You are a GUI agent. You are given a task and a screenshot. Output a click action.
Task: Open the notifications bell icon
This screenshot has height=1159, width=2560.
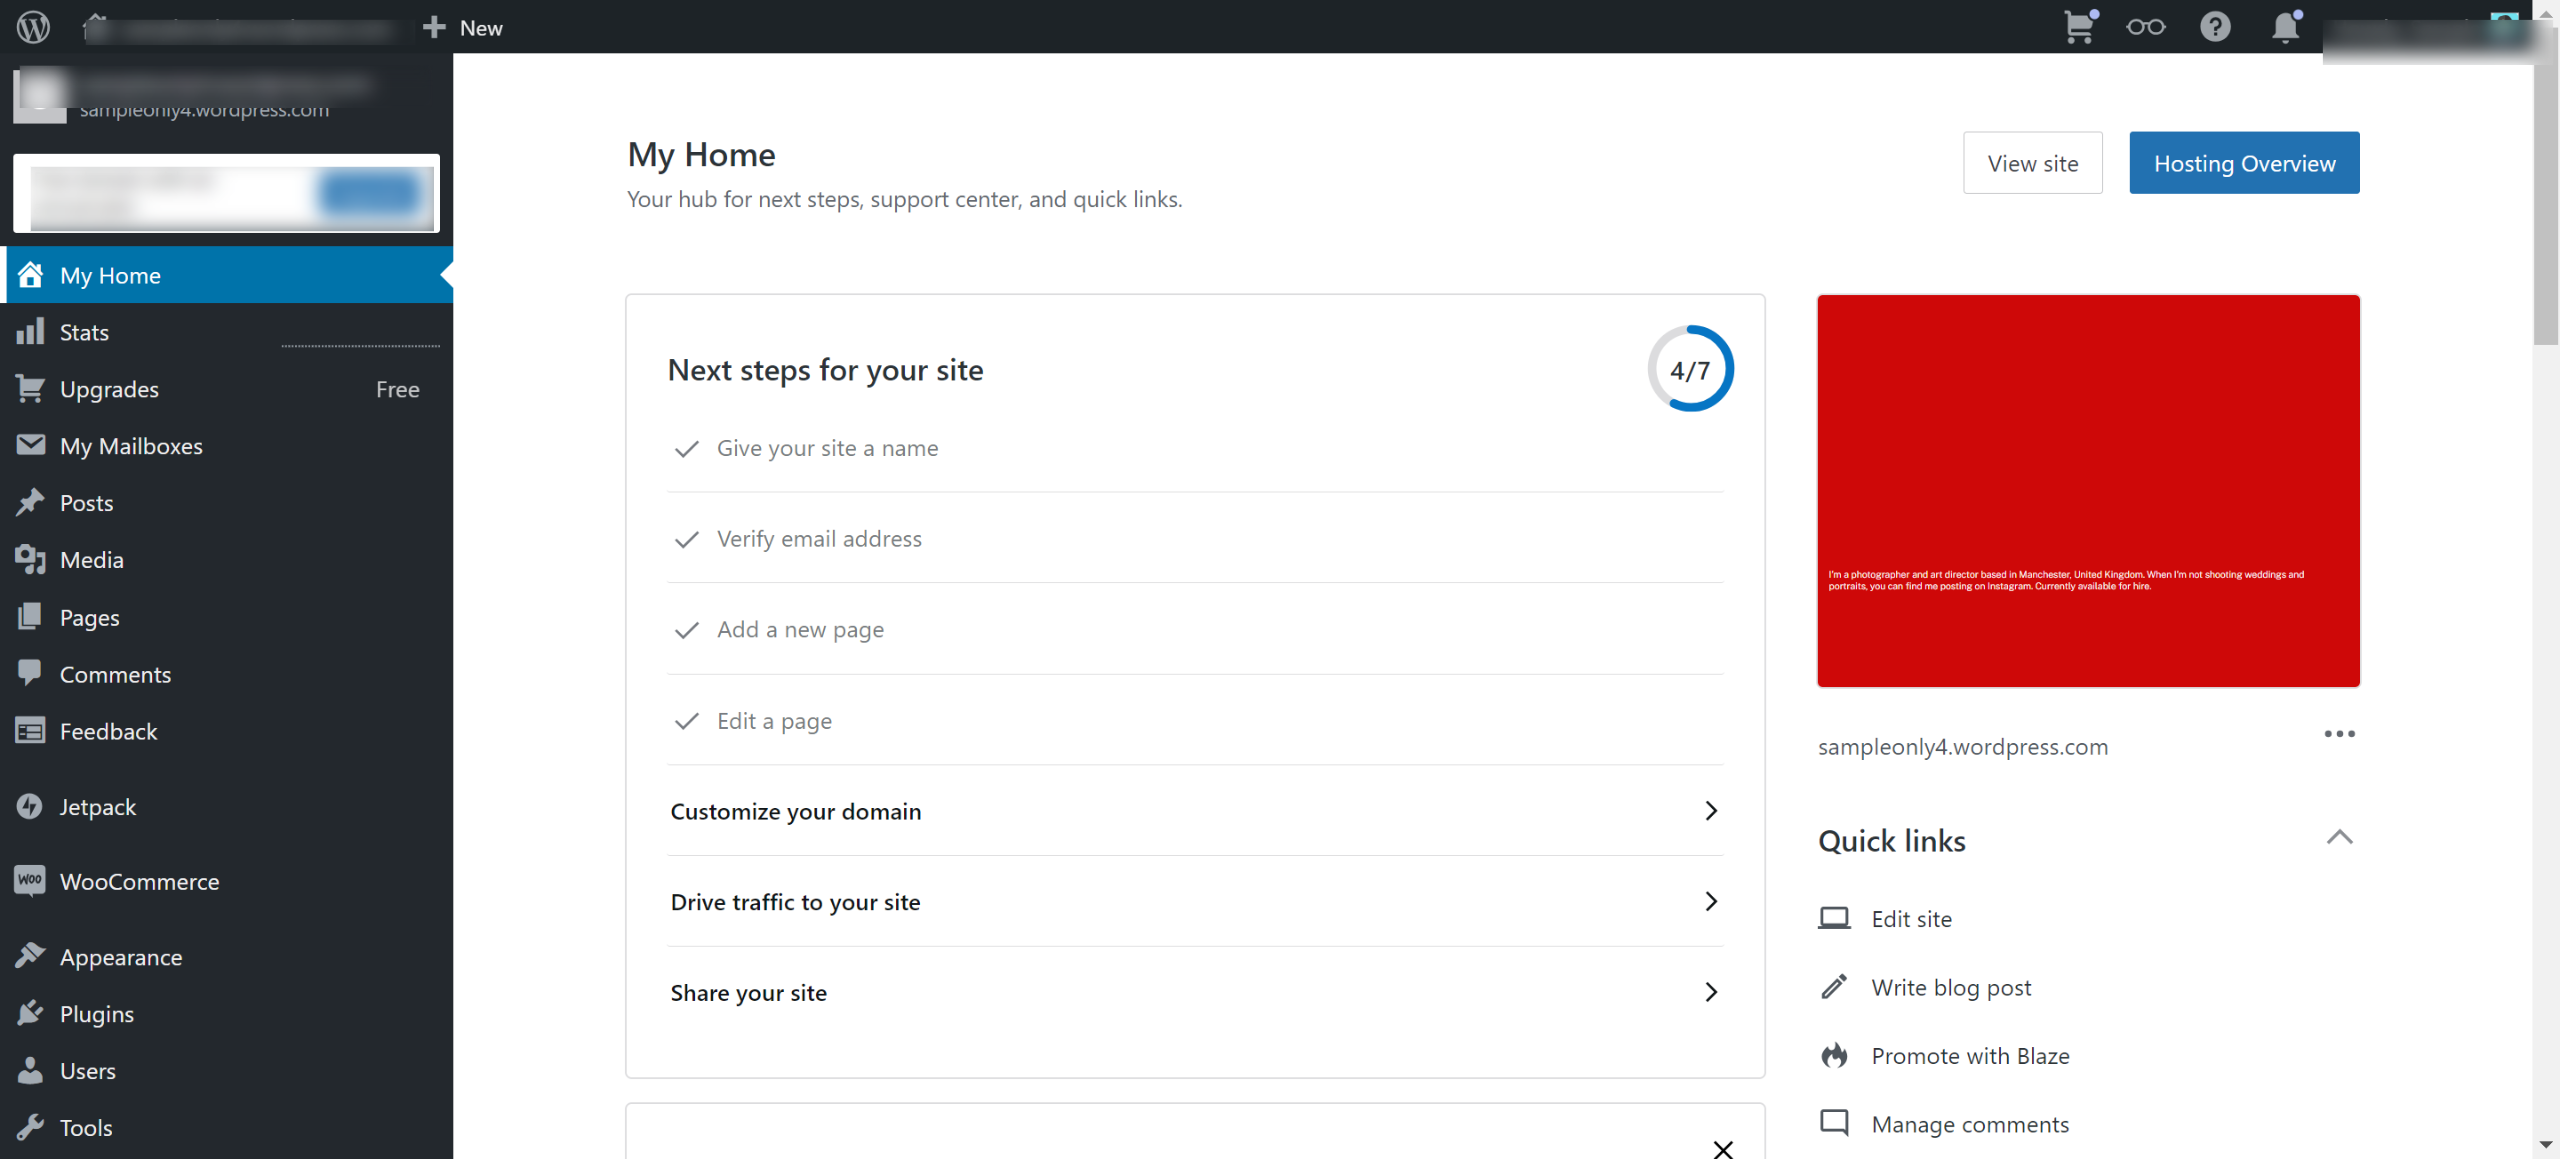[2284, 27]
